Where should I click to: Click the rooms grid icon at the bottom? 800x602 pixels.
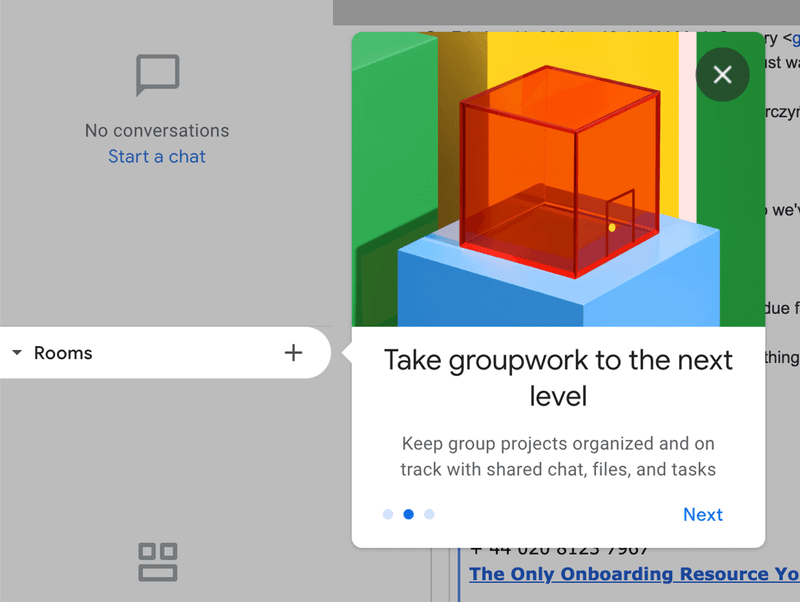click(x=157, y=562)
